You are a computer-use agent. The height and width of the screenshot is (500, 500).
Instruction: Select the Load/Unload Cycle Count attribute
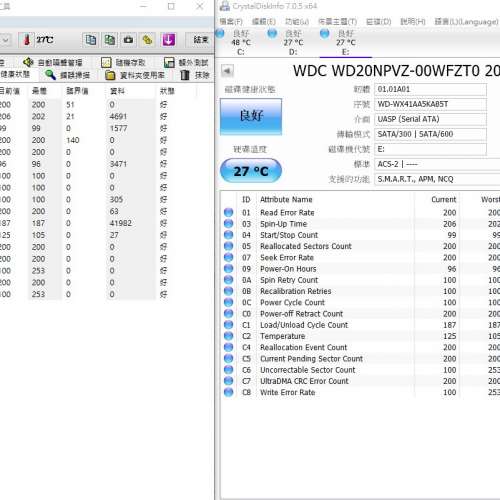coord(304,325)
